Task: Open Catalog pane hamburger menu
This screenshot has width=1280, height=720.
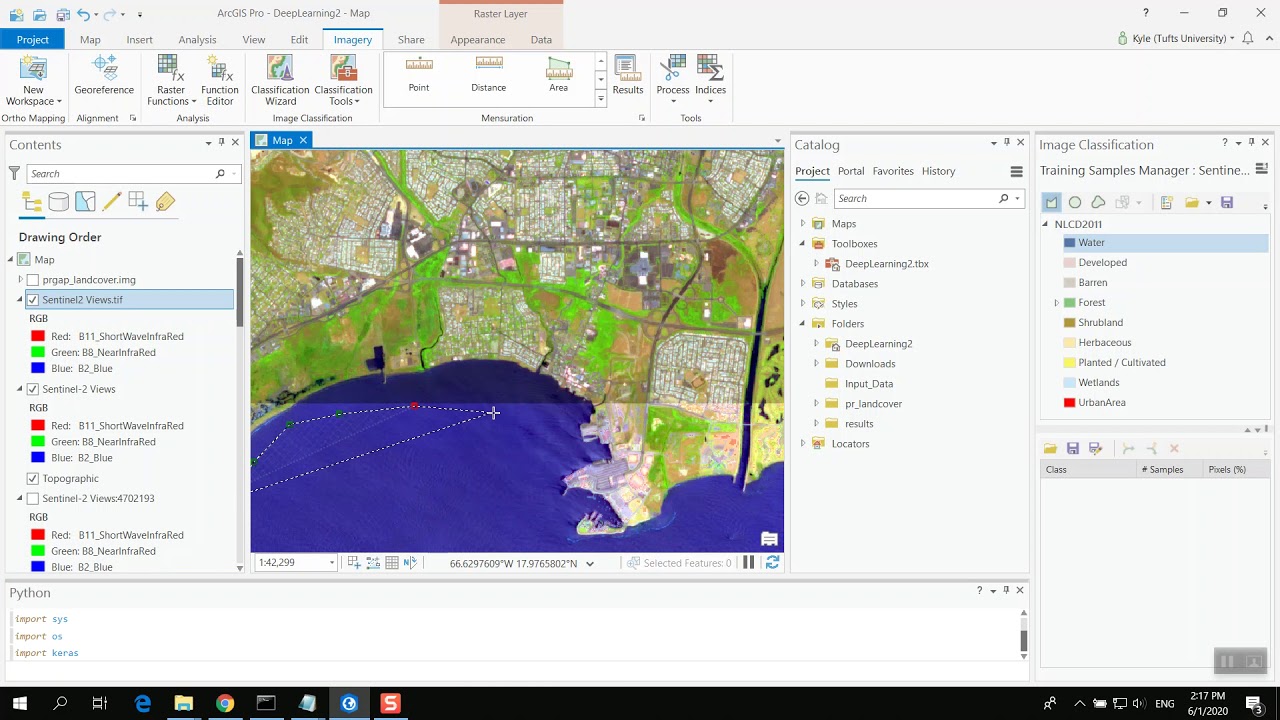Action: (1016, 171)
